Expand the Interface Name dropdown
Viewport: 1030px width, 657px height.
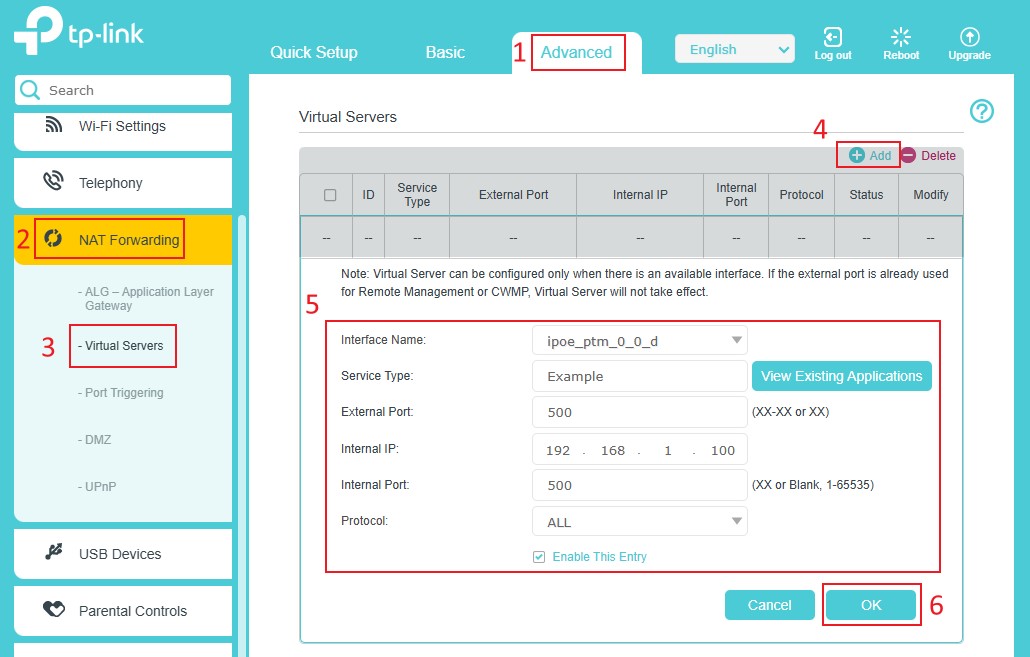pos(639,340)
